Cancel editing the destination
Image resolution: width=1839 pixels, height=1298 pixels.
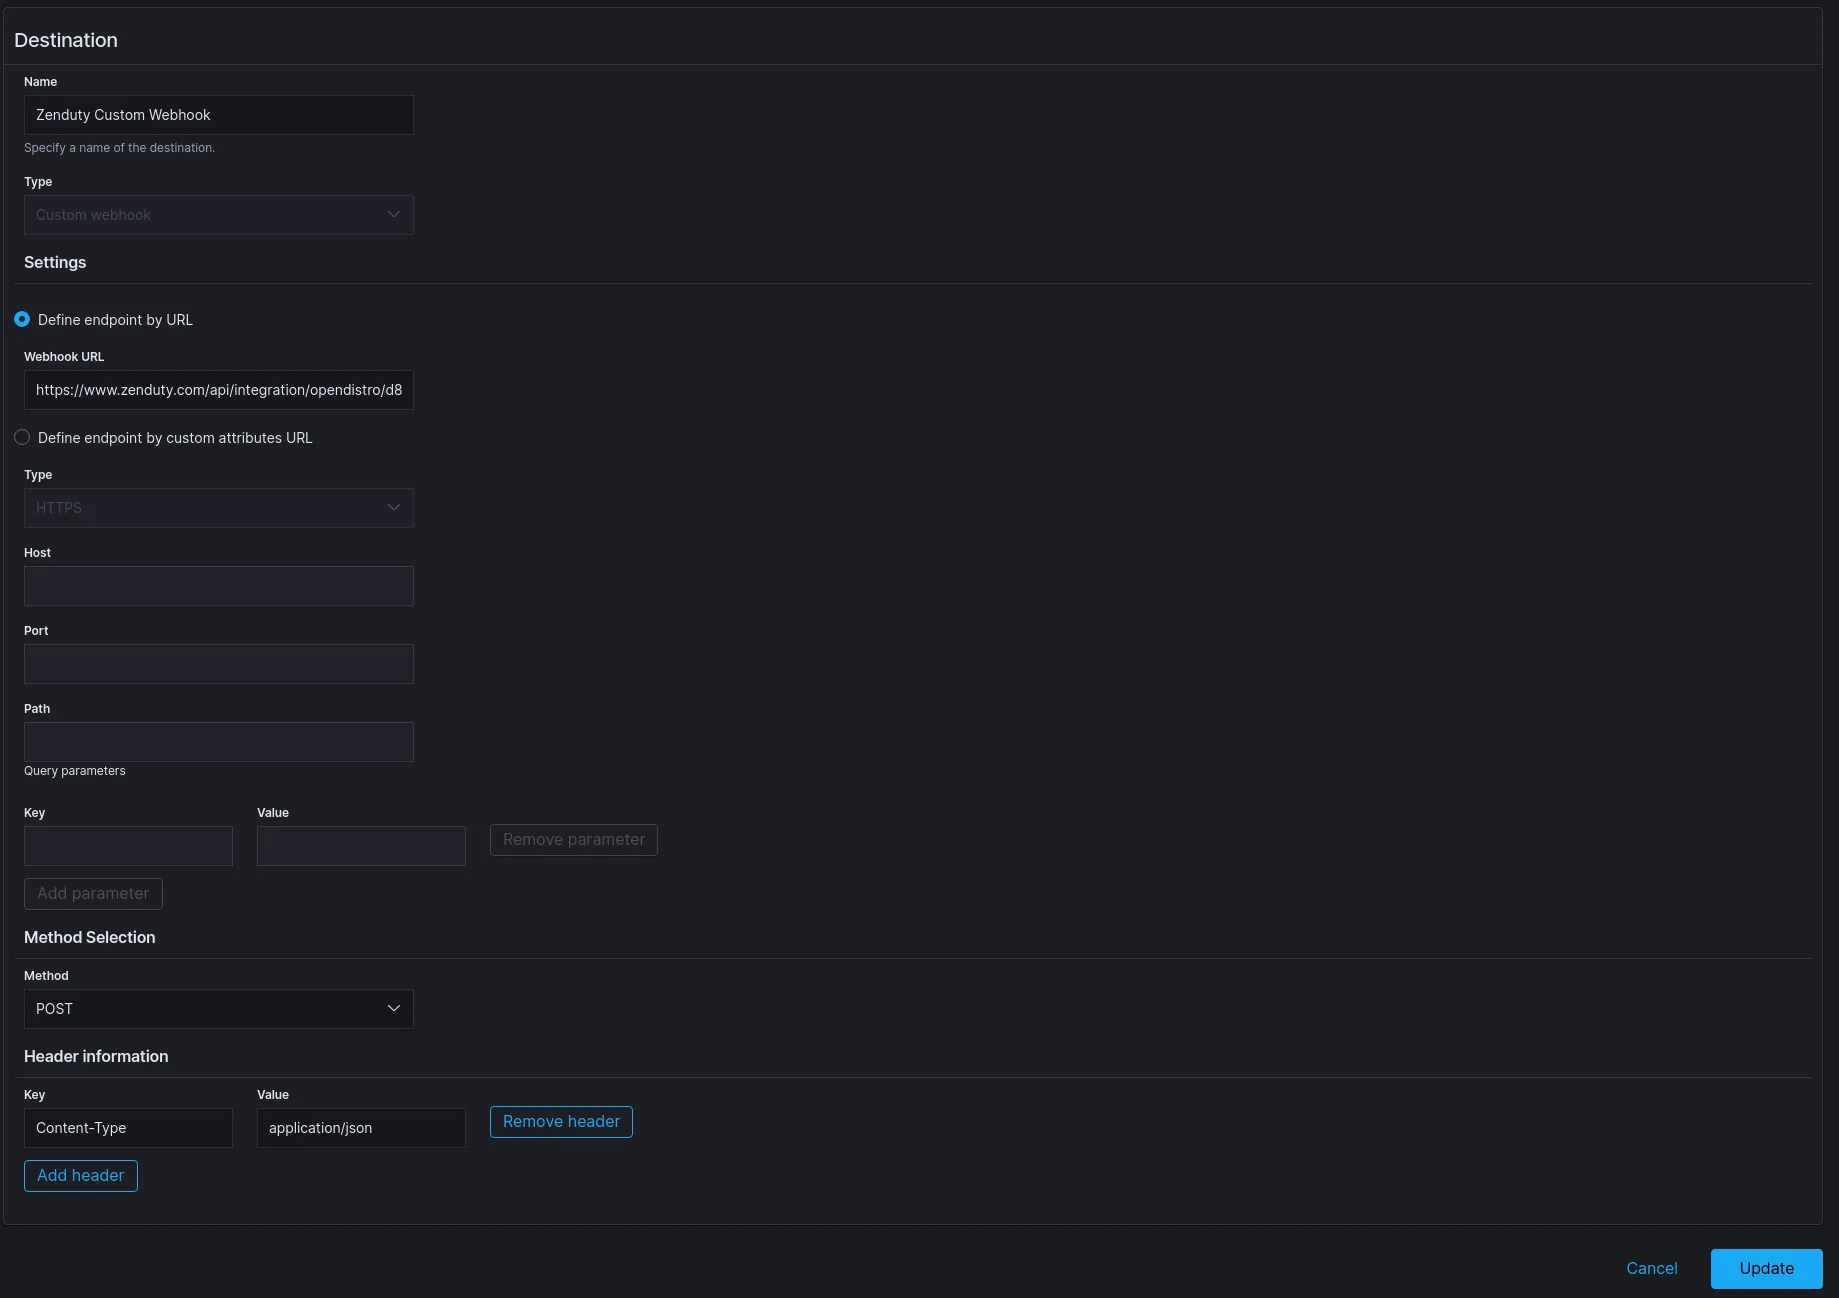pos(1652,1269)
